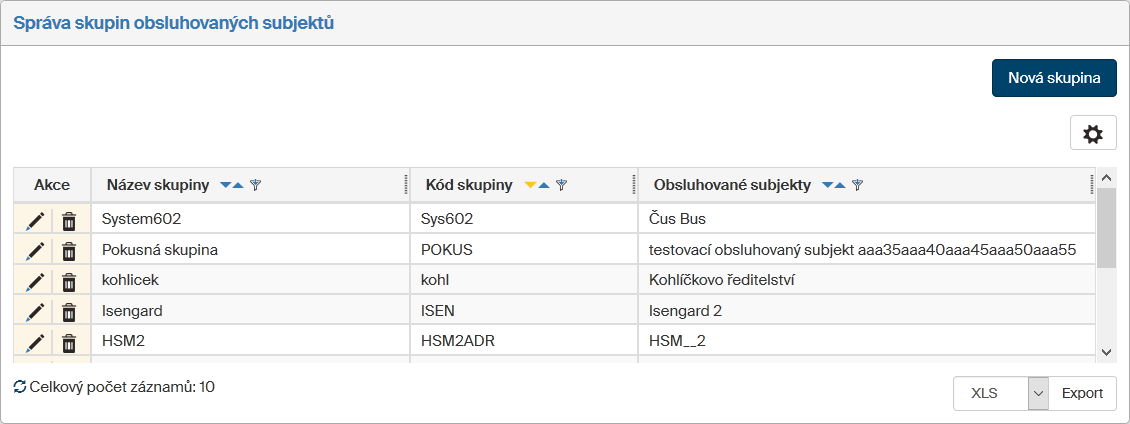
Task: Sort Obsluhované subjekty descending
Action: coord(827,185)
